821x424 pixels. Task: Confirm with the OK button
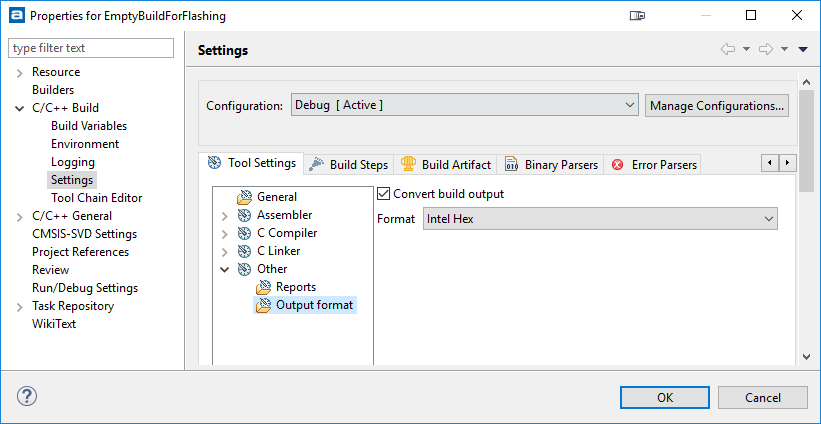coord(665,397)
